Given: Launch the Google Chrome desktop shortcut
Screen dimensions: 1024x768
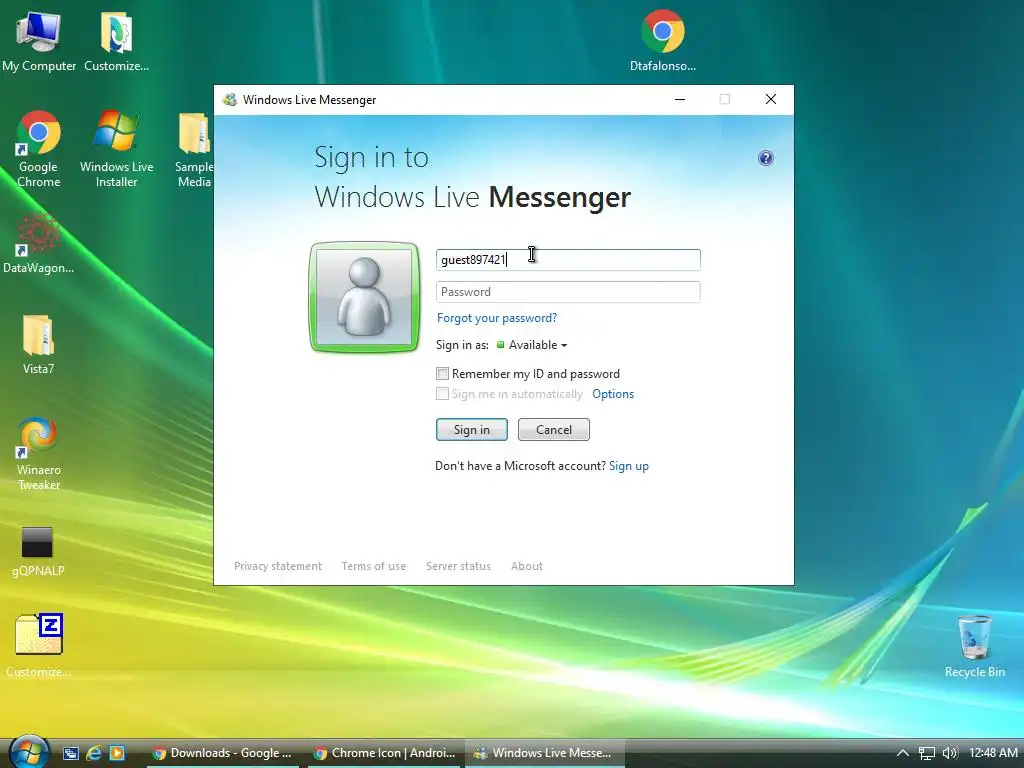Looking at the screenshot, I should pos(39,149).
